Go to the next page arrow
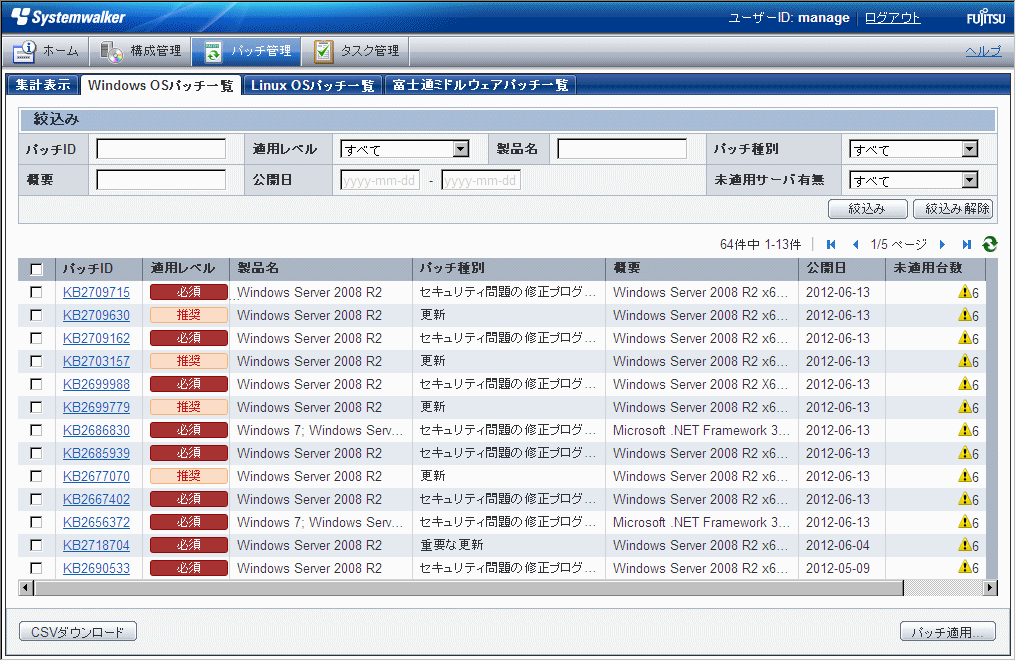 pyautogui.click(x=942, y=244)
